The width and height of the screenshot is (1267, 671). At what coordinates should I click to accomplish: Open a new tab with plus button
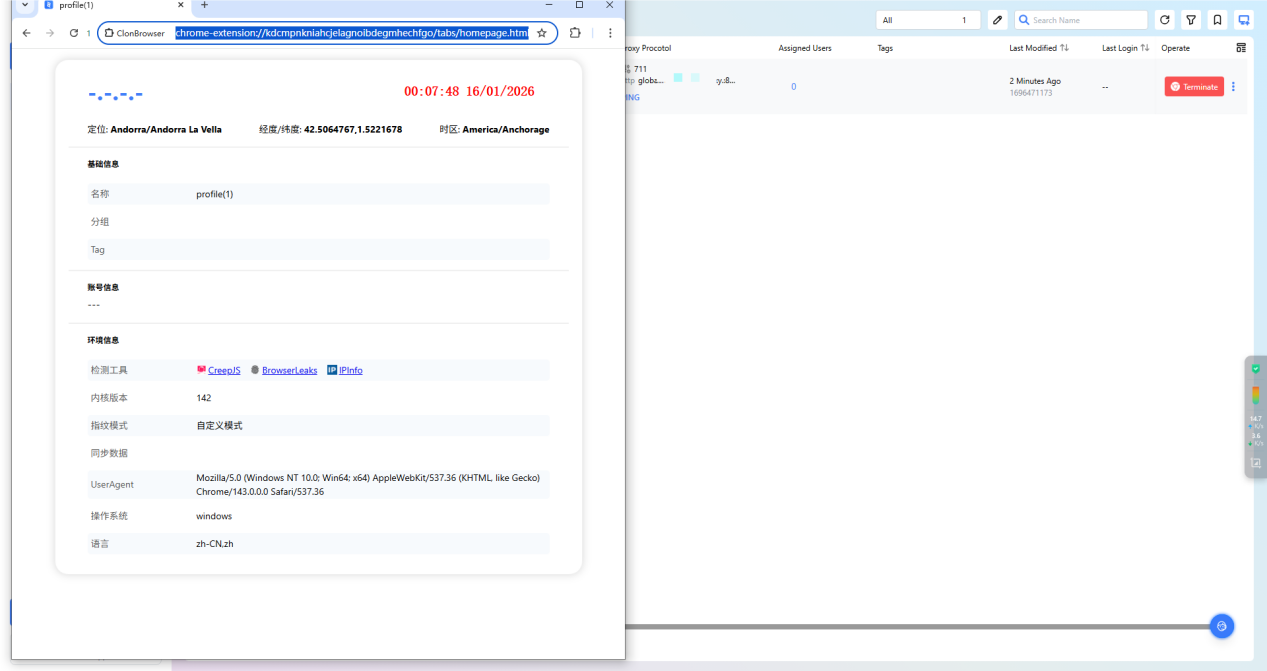point(204,5)
